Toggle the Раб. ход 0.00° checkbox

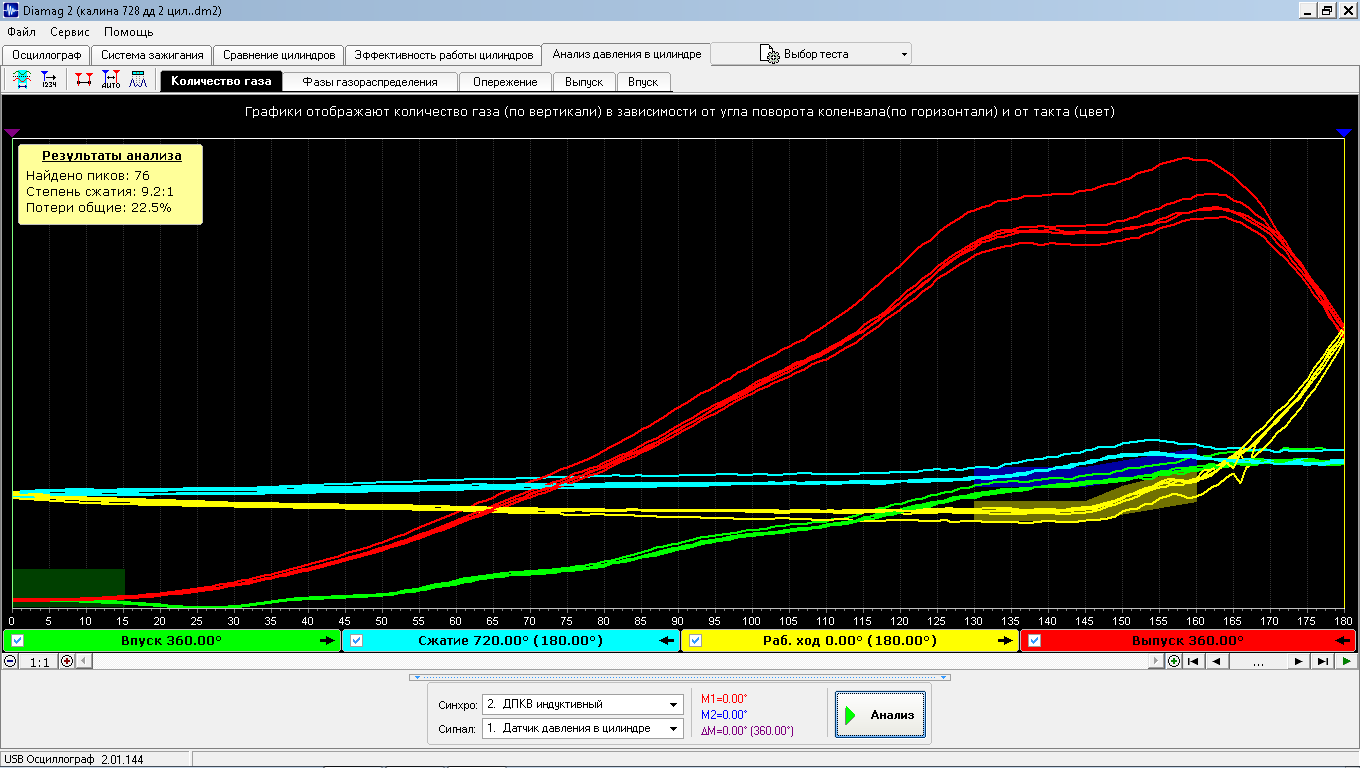pyautogui.click(x=696, y=641)
